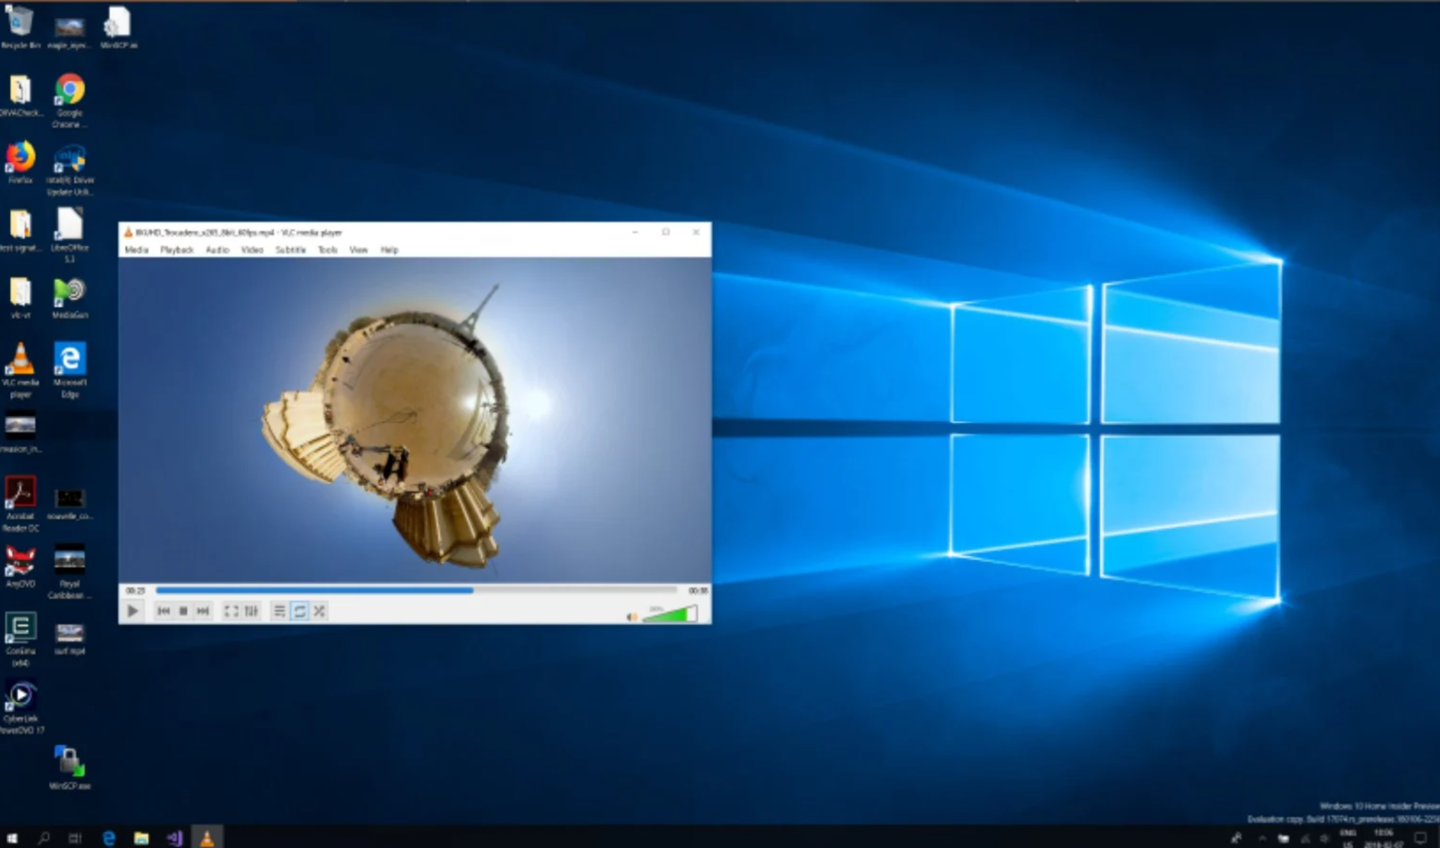The image size is (1440, 848).
Task: Select the VLC media player desktop shortcut
Action: point(20,370)
